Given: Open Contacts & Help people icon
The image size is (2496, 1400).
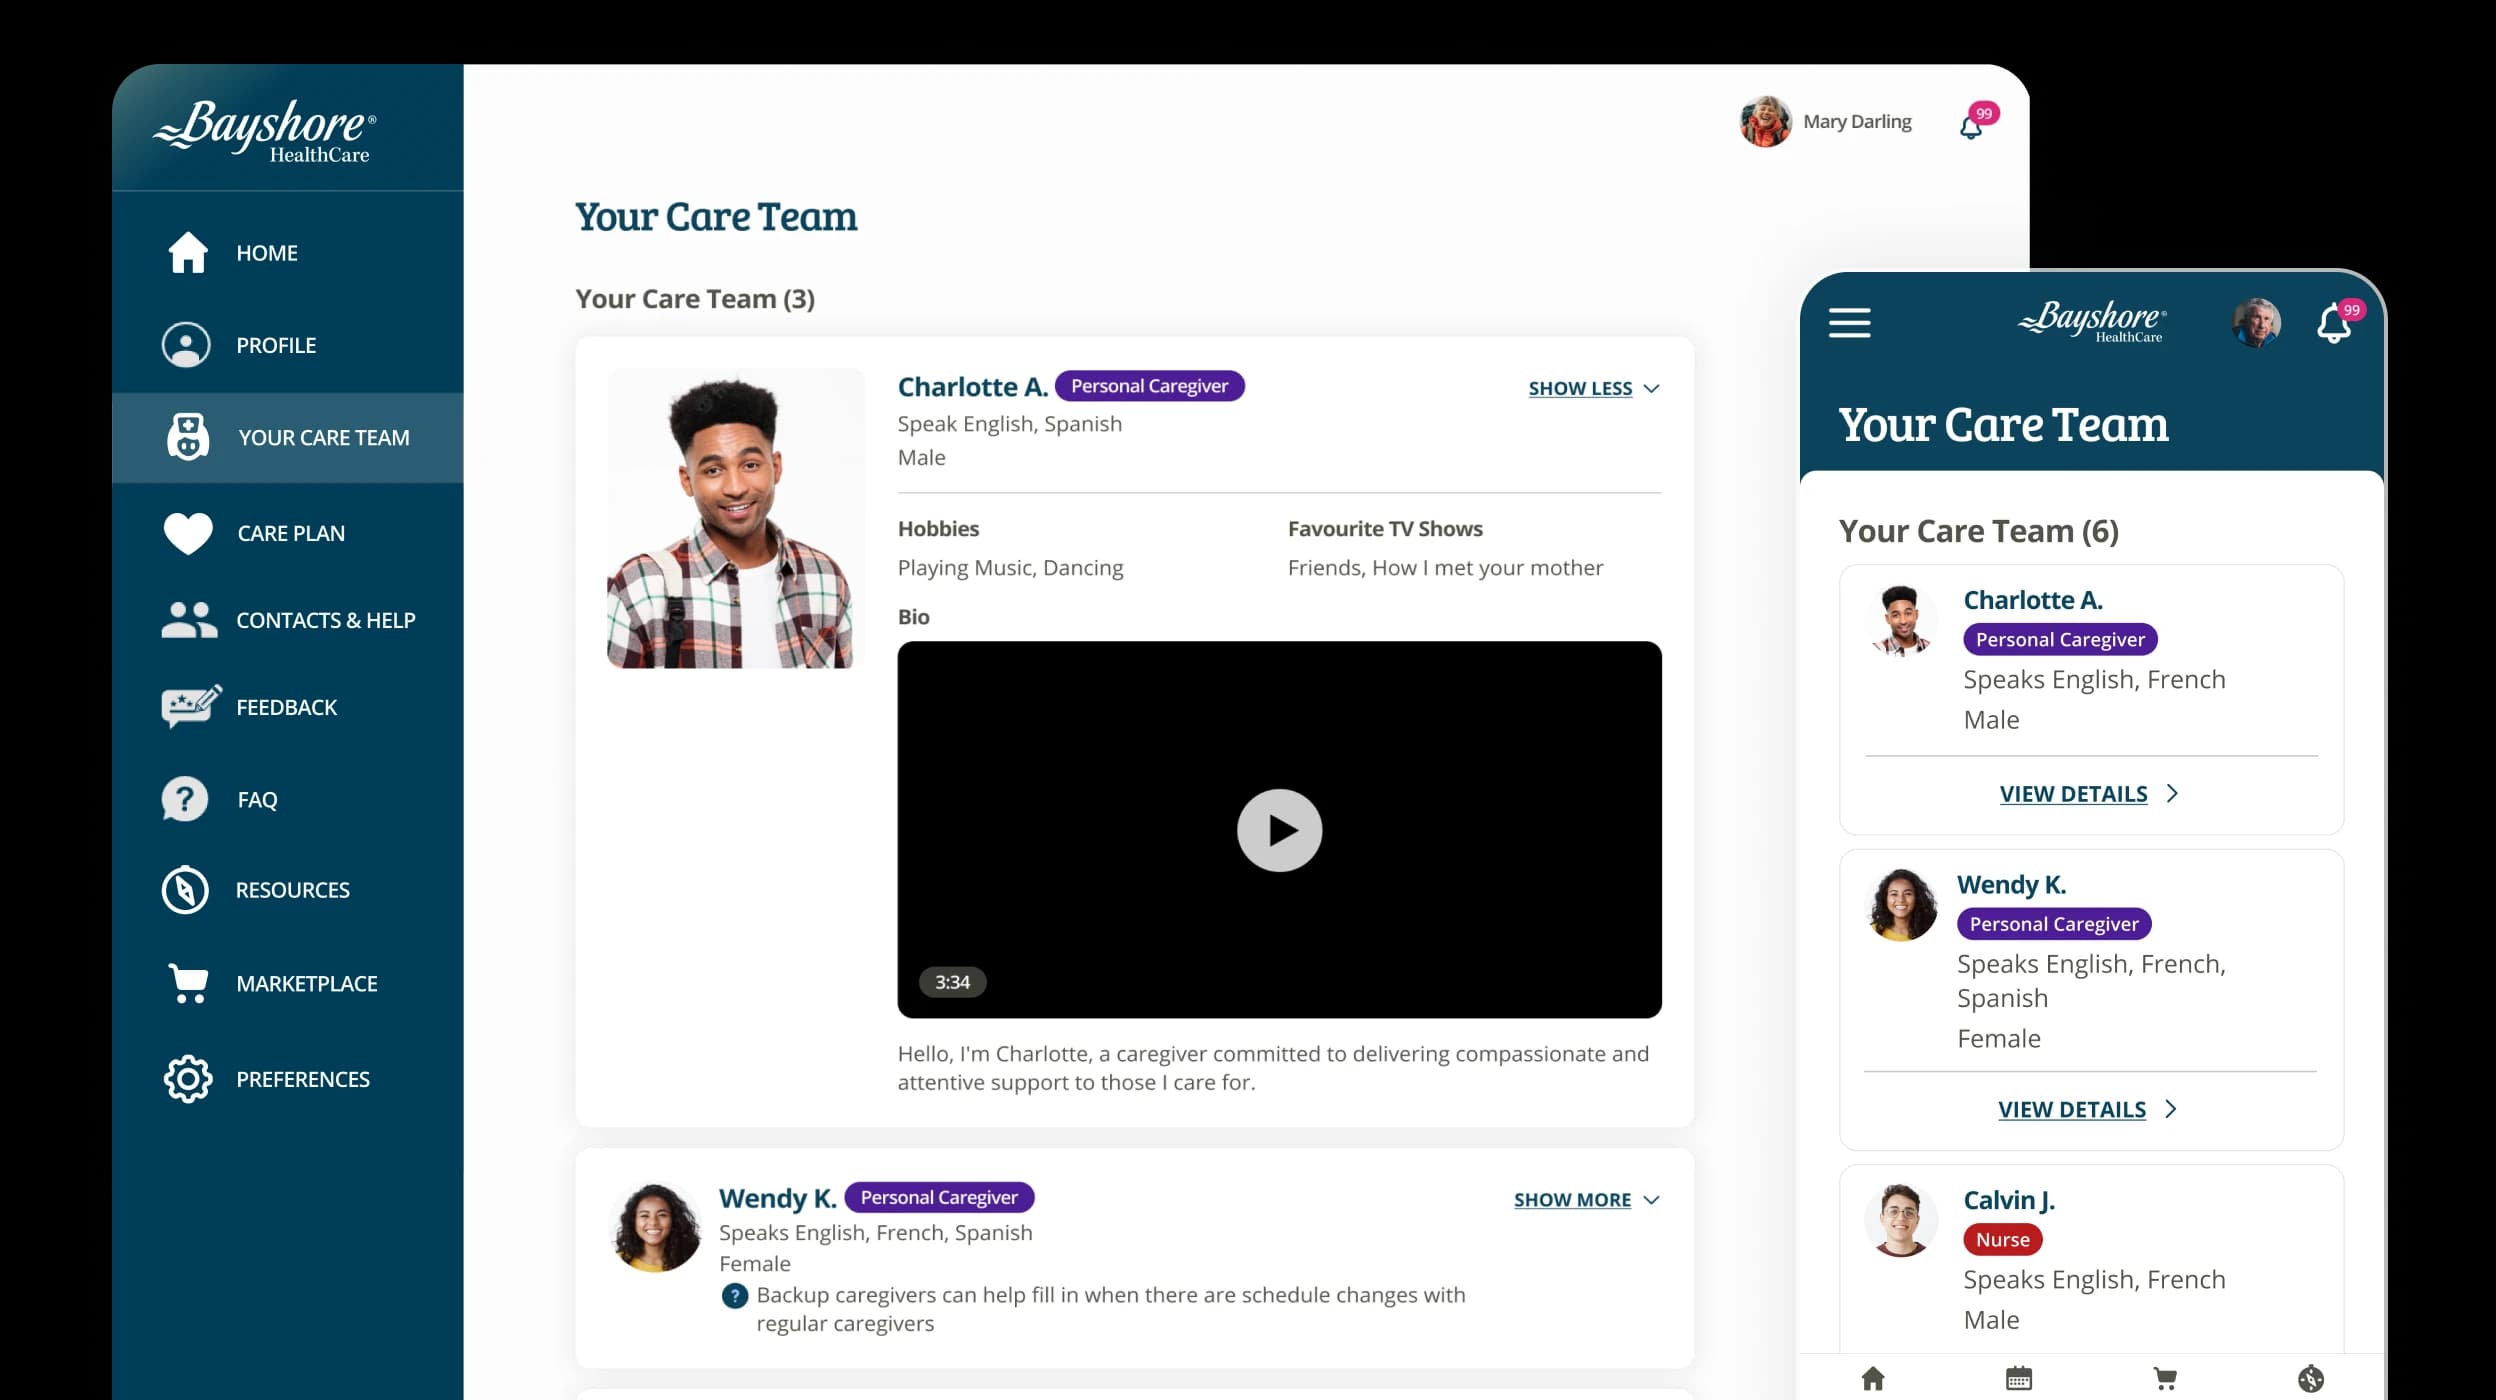Looking at the screenshot, I should (189, 620).
